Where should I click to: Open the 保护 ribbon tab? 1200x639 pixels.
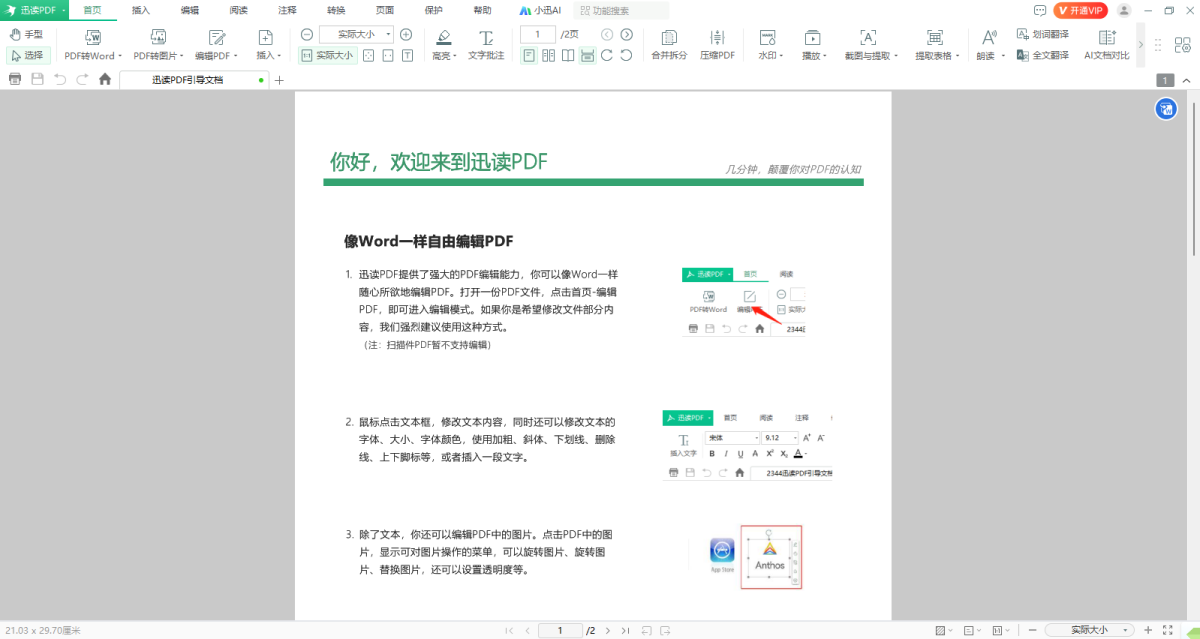pos(433,10)
